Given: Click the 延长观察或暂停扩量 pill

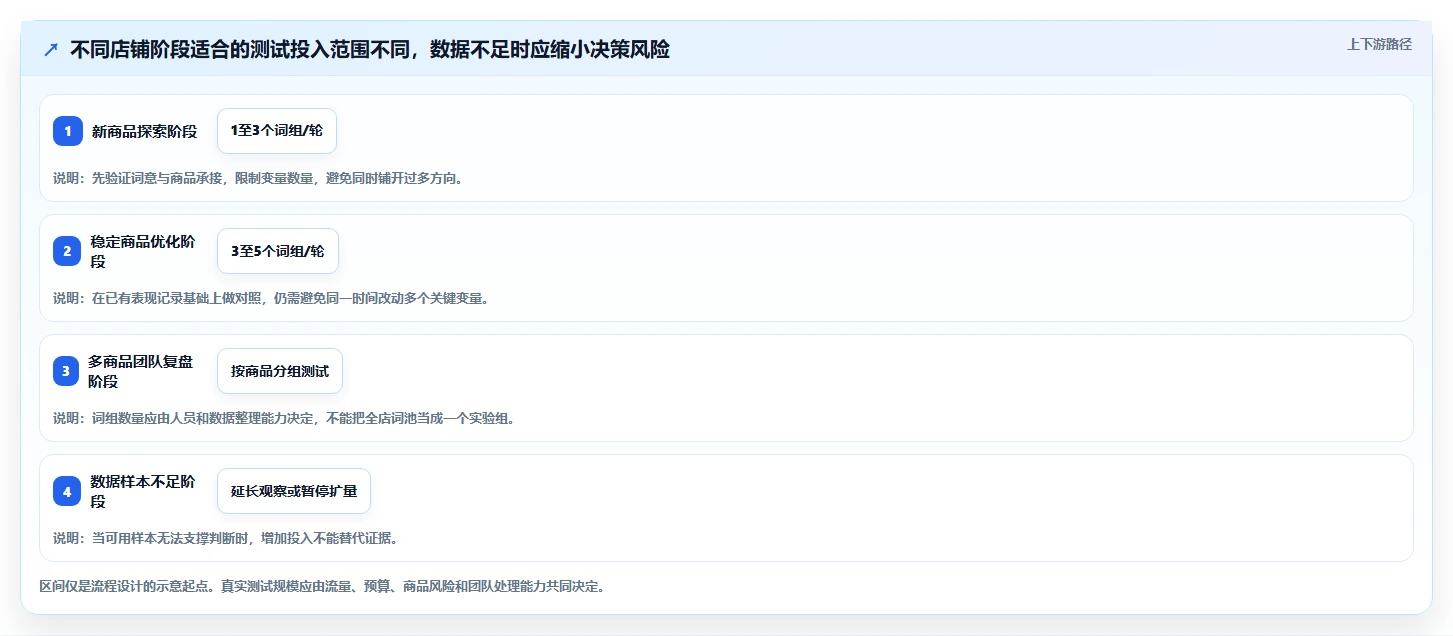Looking at the screenshot, I should click(294, 491).
